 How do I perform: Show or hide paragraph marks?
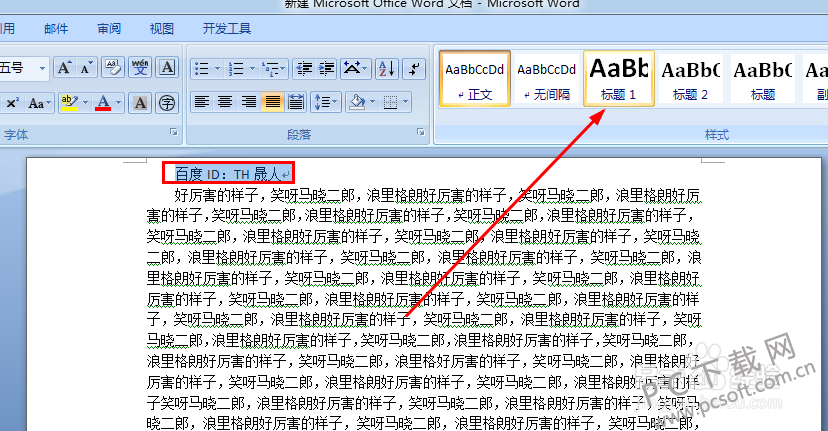414,68
